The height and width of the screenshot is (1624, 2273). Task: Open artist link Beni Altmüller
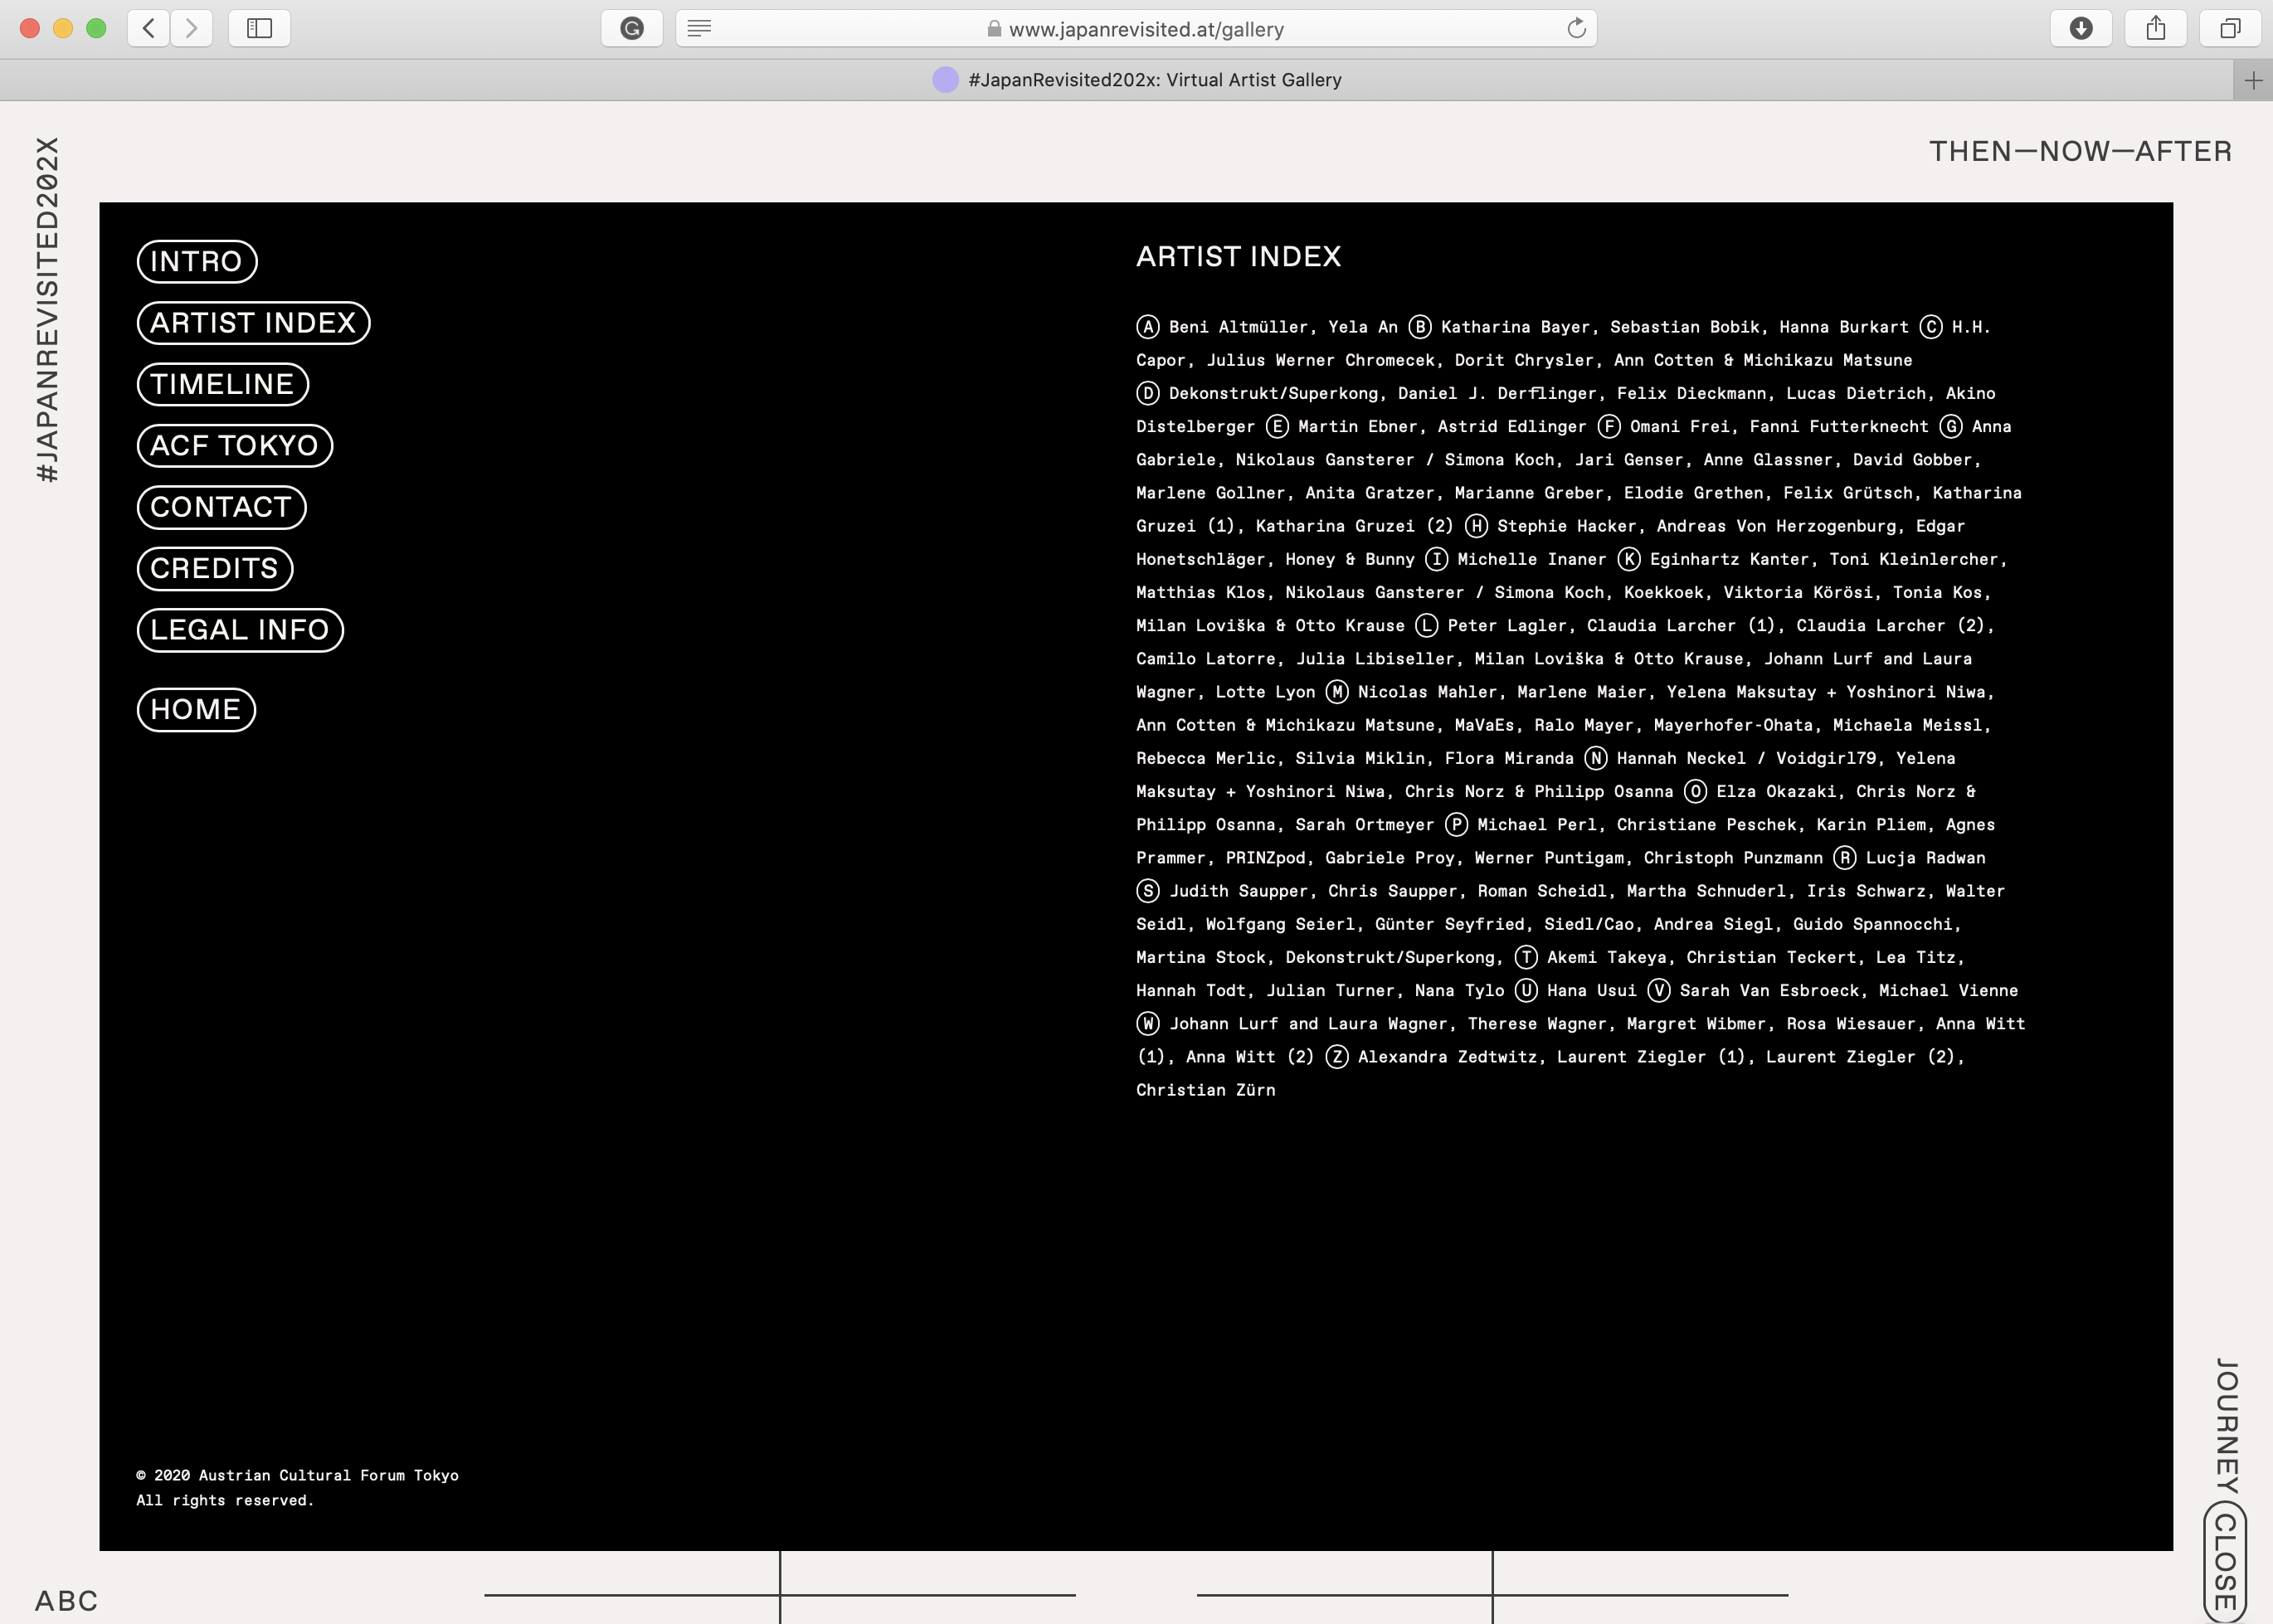[x=1238, y=327]
